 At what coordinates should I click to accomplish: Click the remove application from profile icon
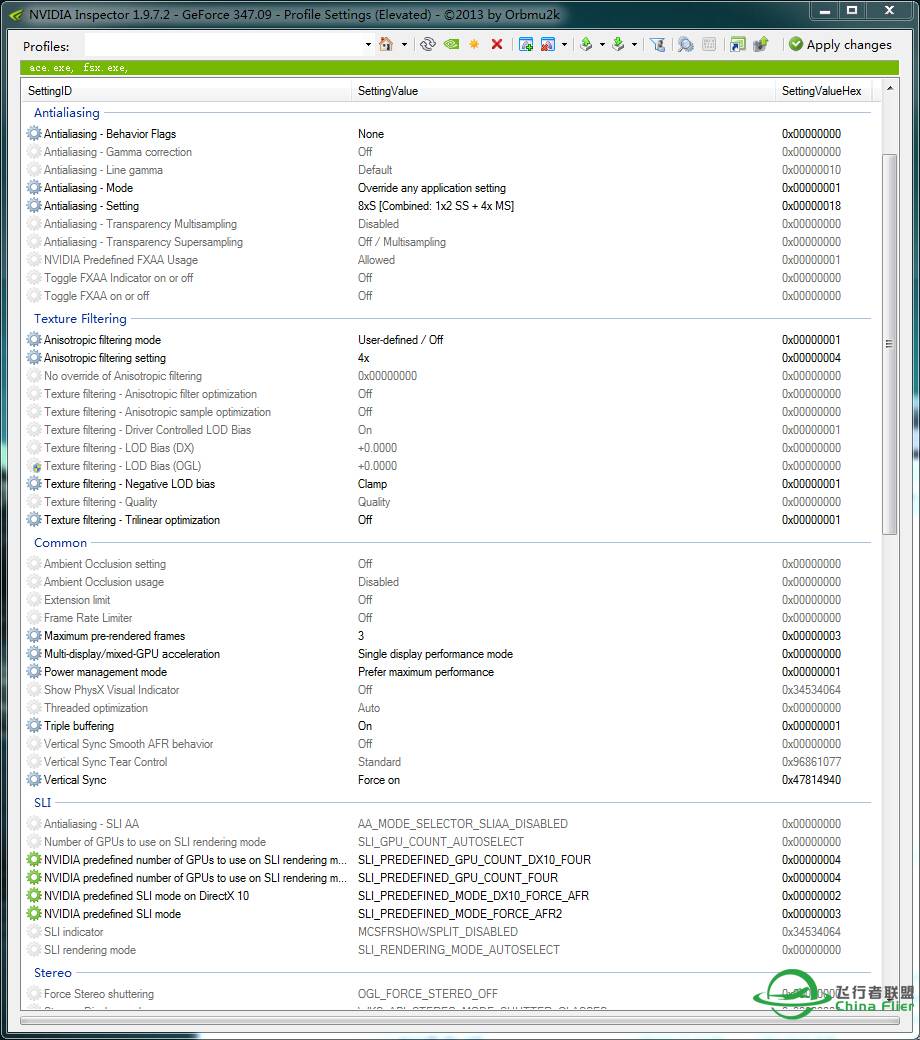point(547,44)
